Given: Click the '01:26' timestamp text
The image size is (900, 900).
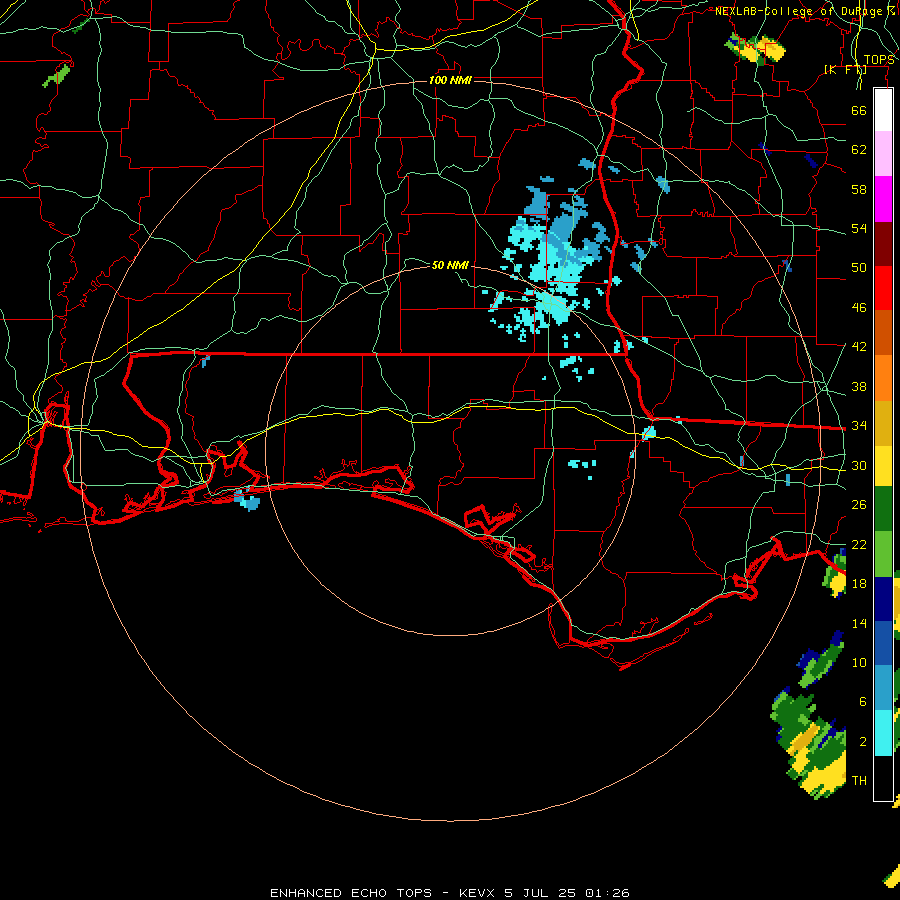Looking at the screenshot, I should pyautogui.click(x=607, y=893).
